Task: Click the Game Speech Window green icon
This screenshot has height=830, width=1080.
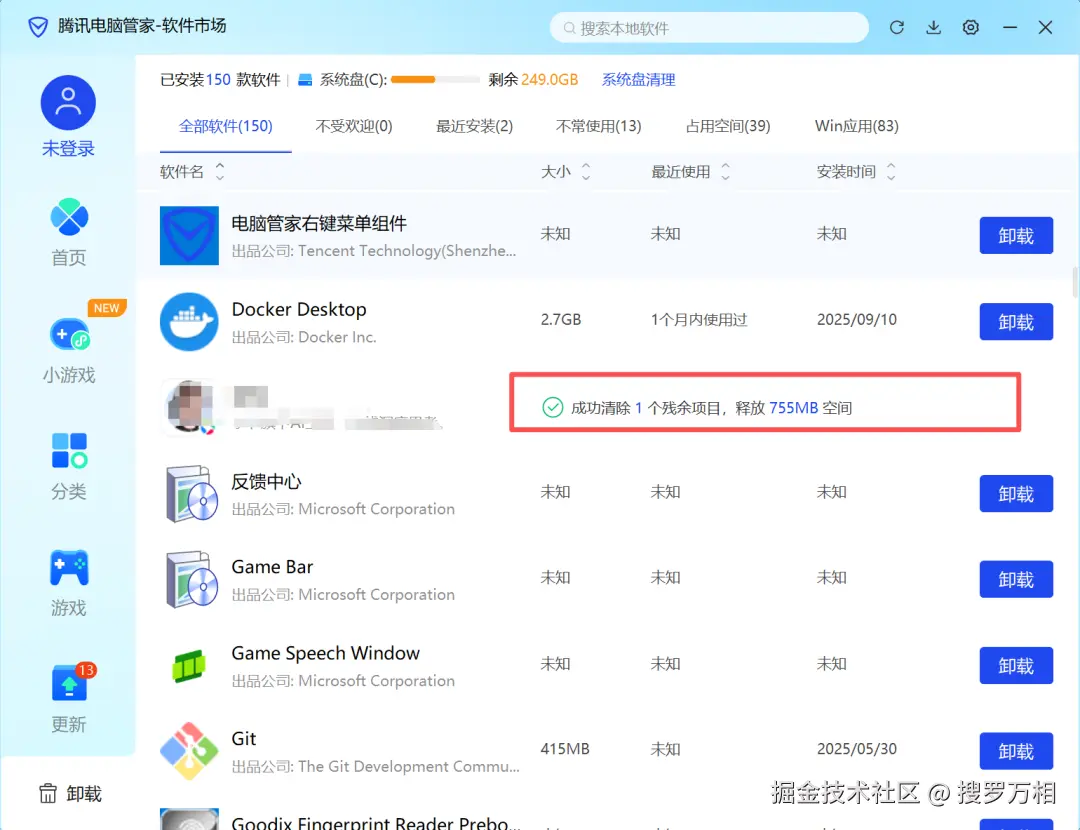Action: [189, 666]
